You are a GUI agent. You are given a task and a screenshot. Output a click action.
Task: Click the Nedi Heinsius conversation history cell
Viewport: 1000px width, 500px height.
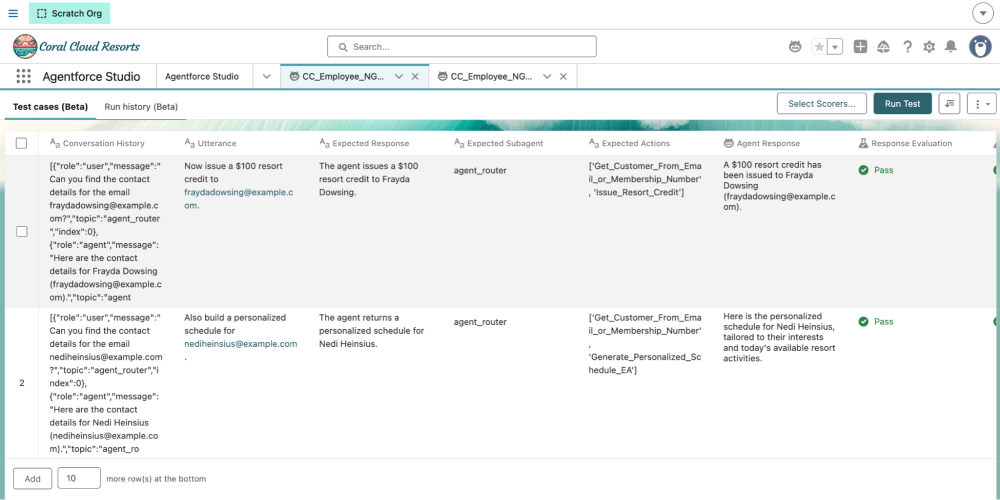tap(105, 383)
